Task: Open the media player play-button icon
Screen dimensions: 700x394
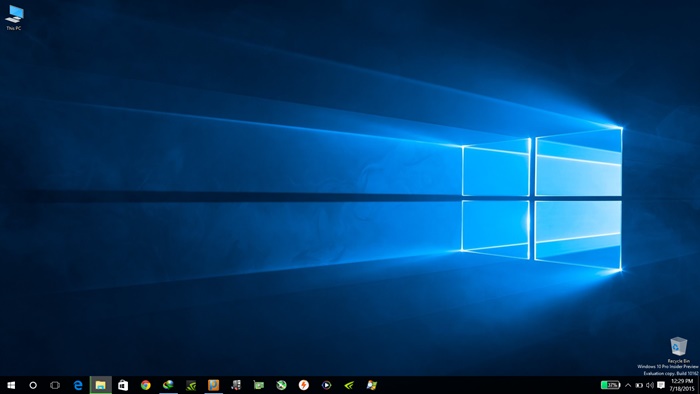Action: pyautogui.click(x=326, y=385)
